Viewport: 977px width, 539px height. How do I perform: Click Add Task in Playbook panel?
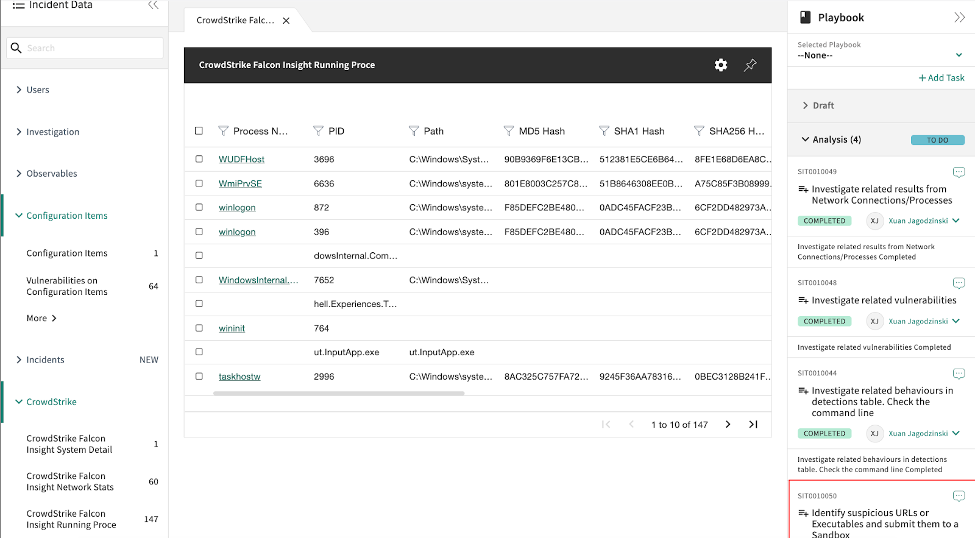click(941, 78)
